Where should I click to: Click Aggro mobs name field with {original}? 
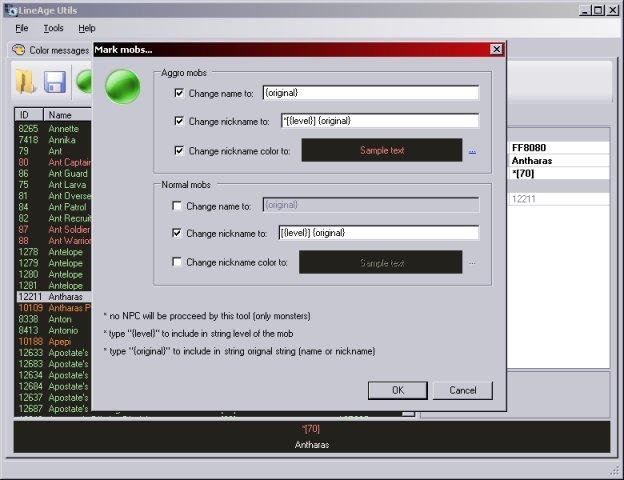tap(371, 93)
